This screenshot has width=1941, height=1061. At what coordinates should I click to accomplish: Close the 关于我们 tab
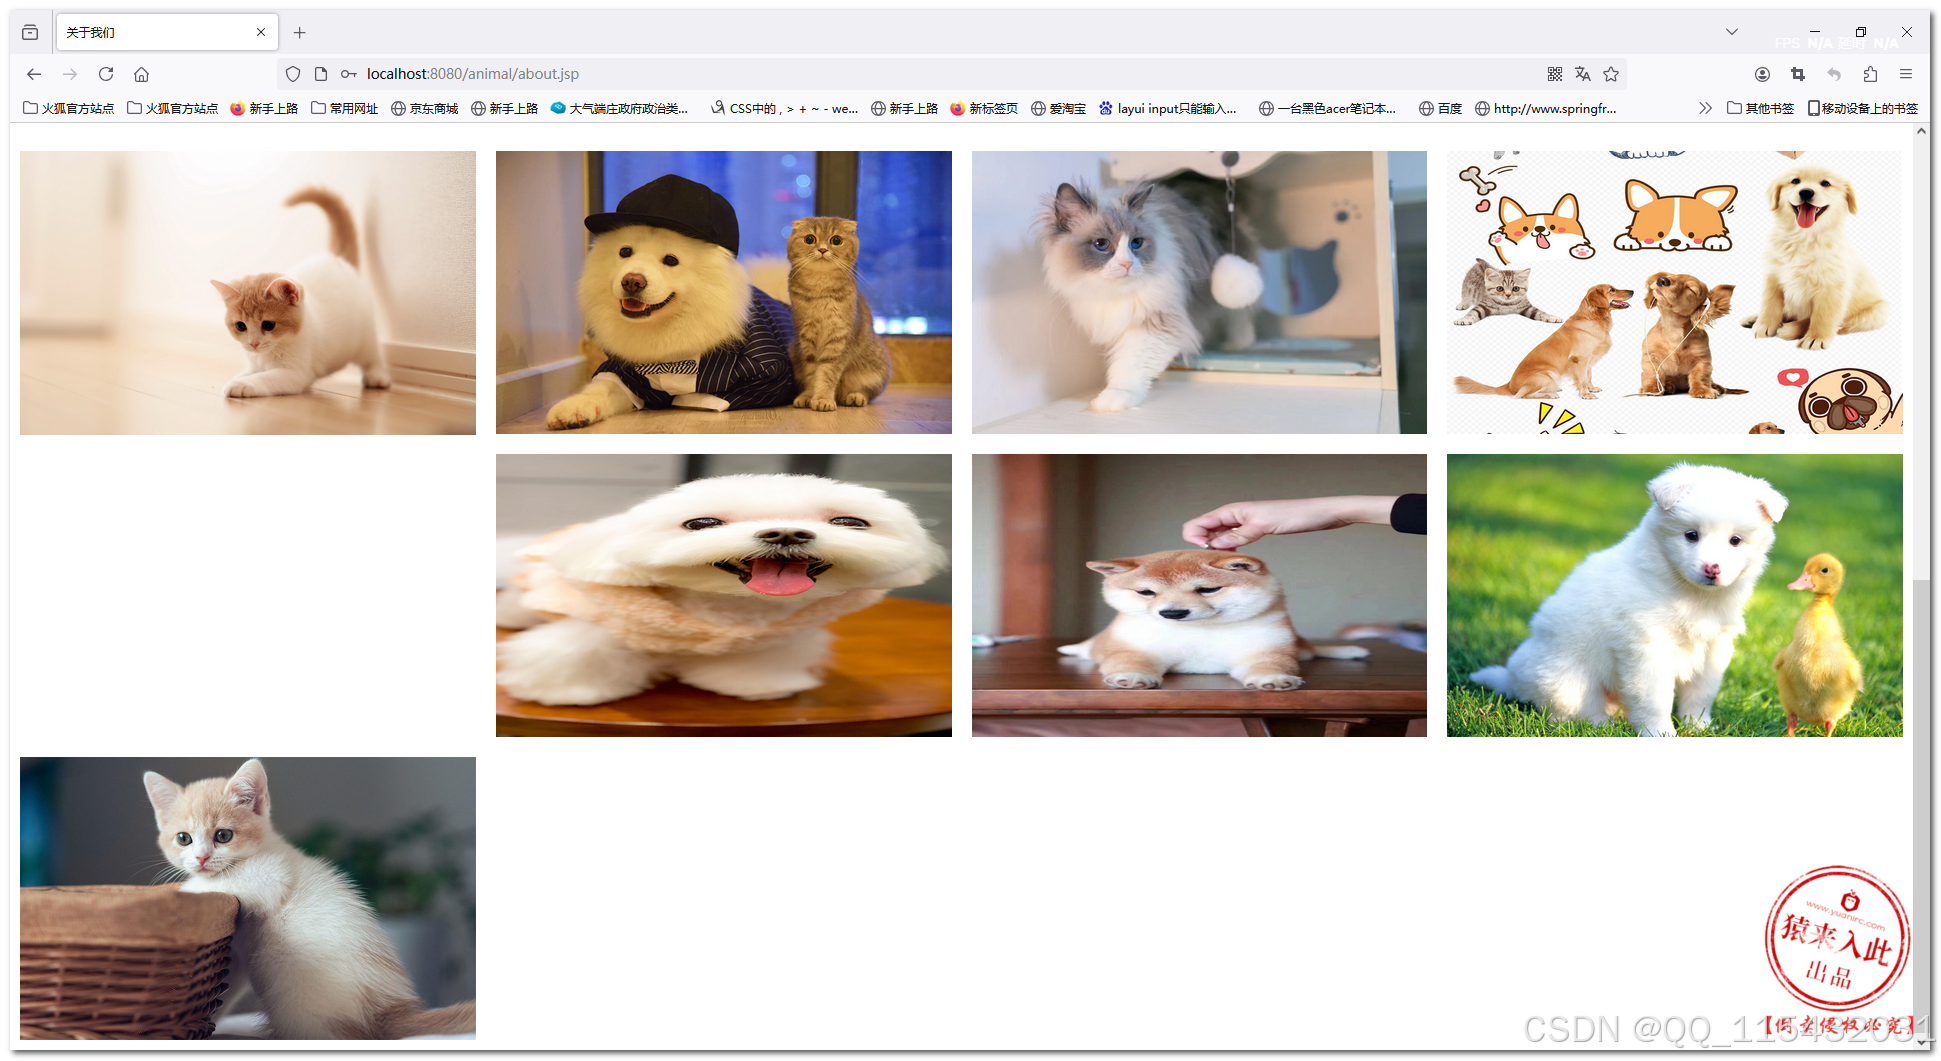pyautogui.click(x=261, y=32)
